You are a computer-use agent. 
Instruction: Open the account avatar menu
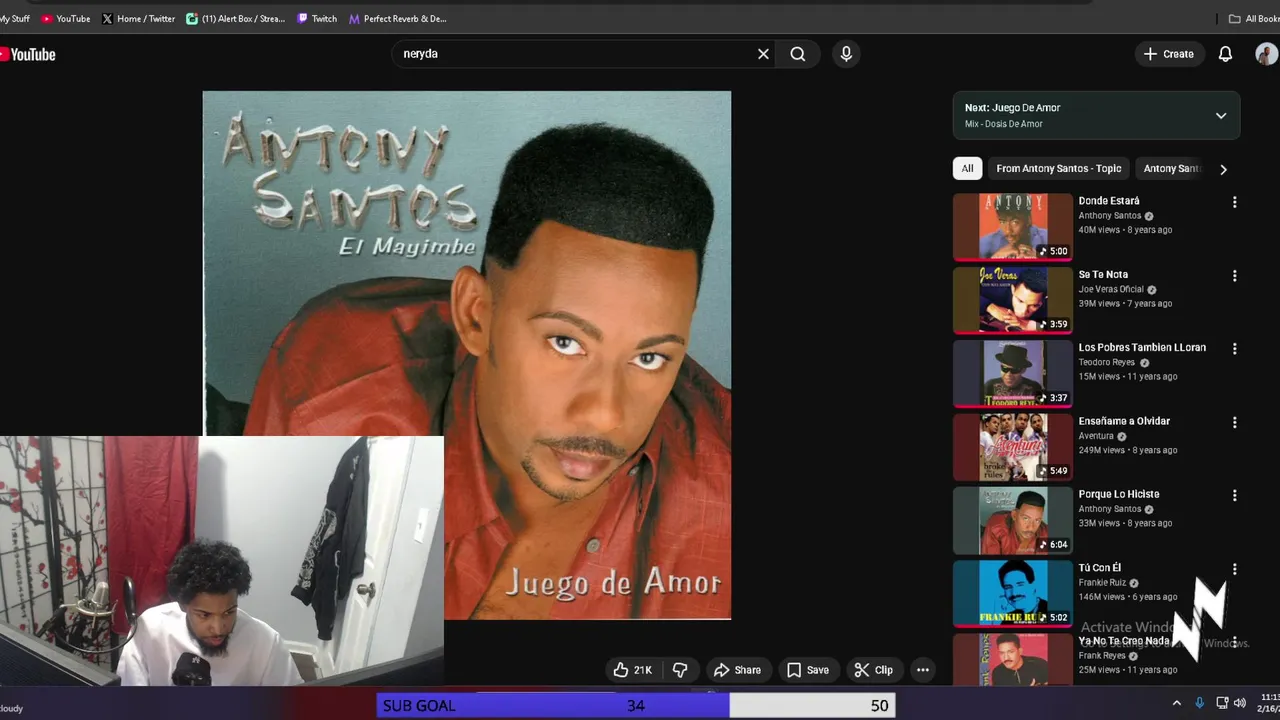point(1266,54)
